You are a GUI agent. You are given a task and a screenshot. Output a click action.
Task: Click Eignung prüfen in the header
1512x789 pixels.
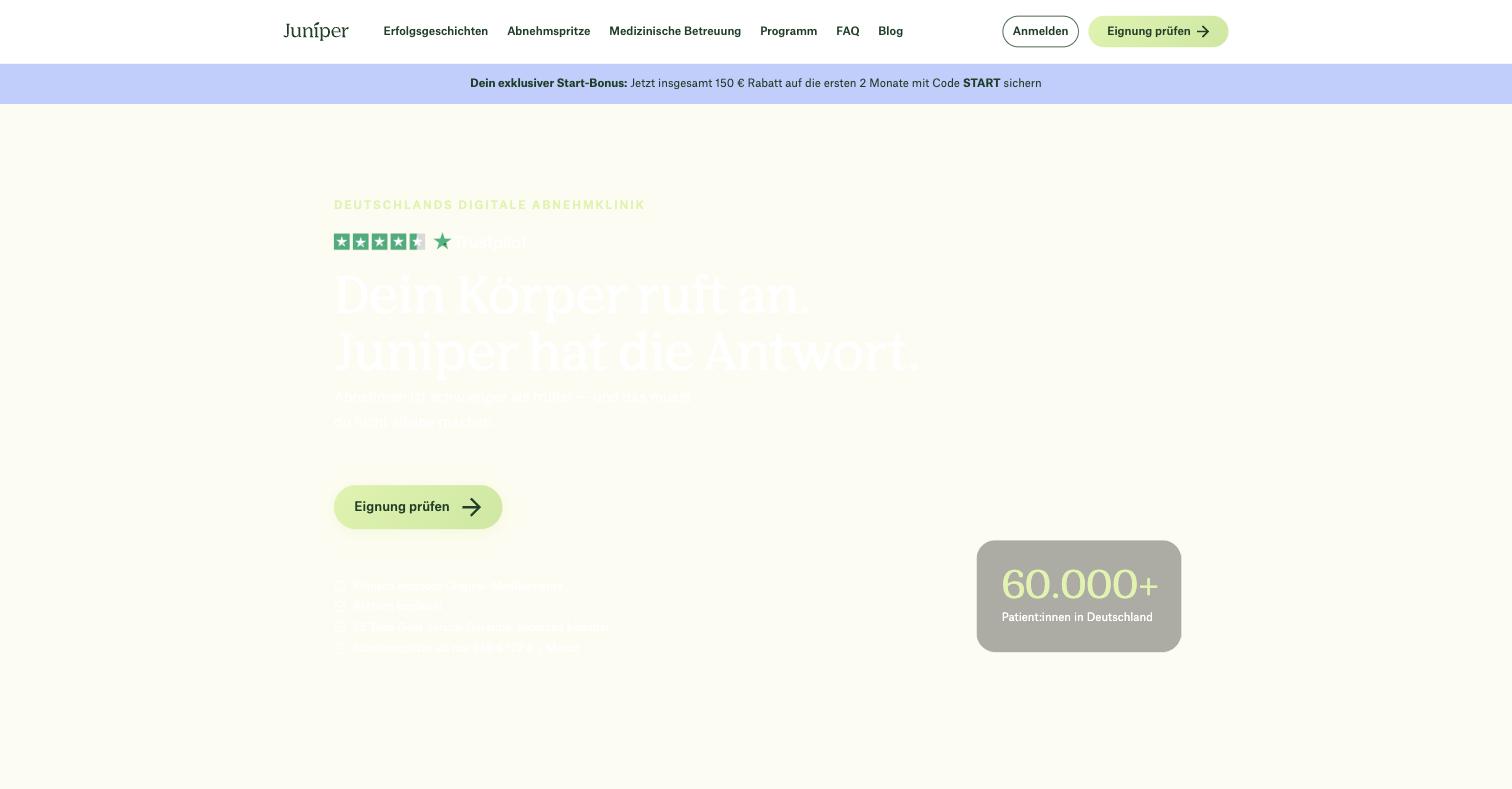(1158, 31)
